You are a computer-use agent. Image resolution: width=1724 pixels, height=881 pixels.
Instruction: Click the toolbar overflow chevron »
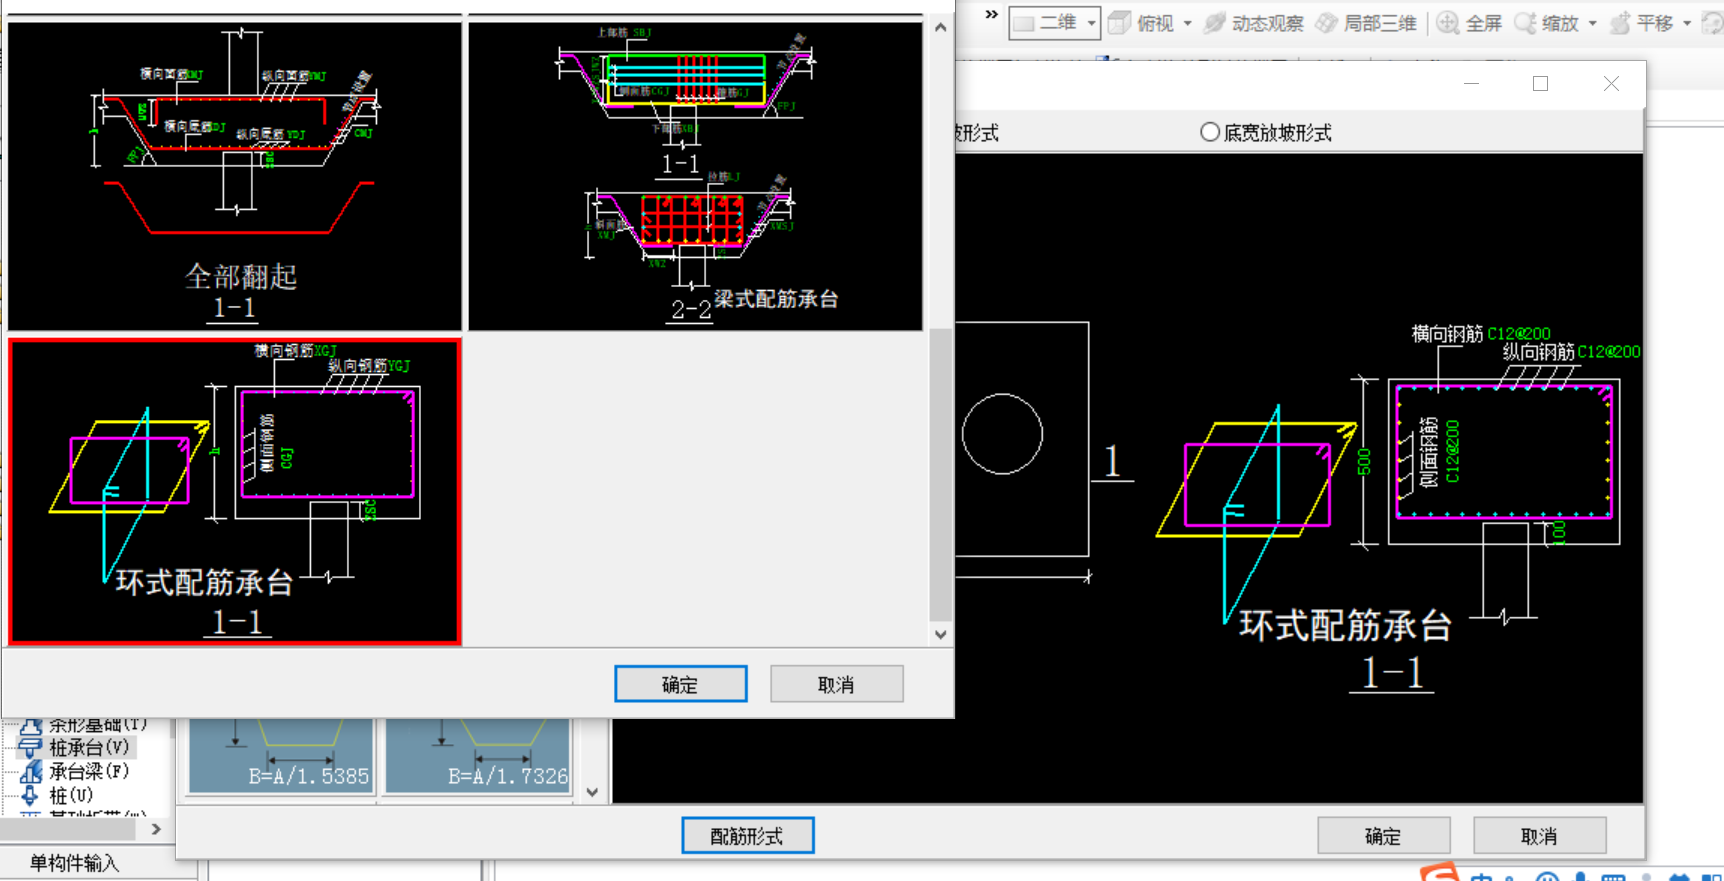[x=991, y=14]
